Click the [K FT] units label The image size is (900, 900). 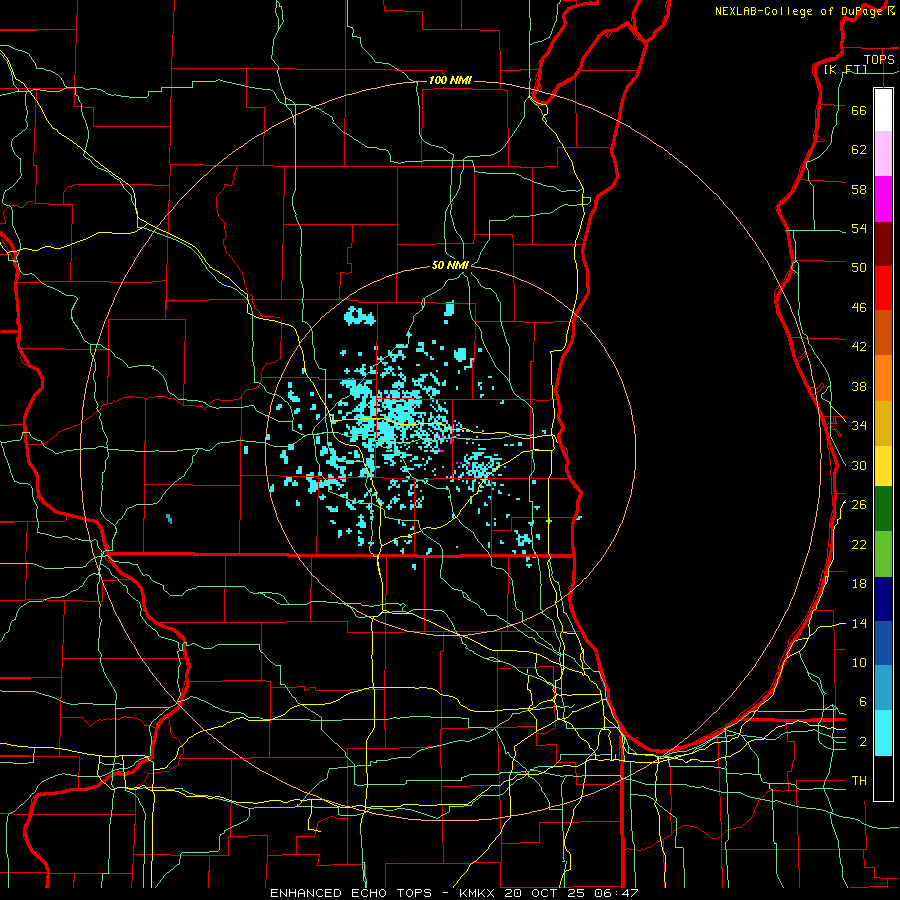coord(845,69)
